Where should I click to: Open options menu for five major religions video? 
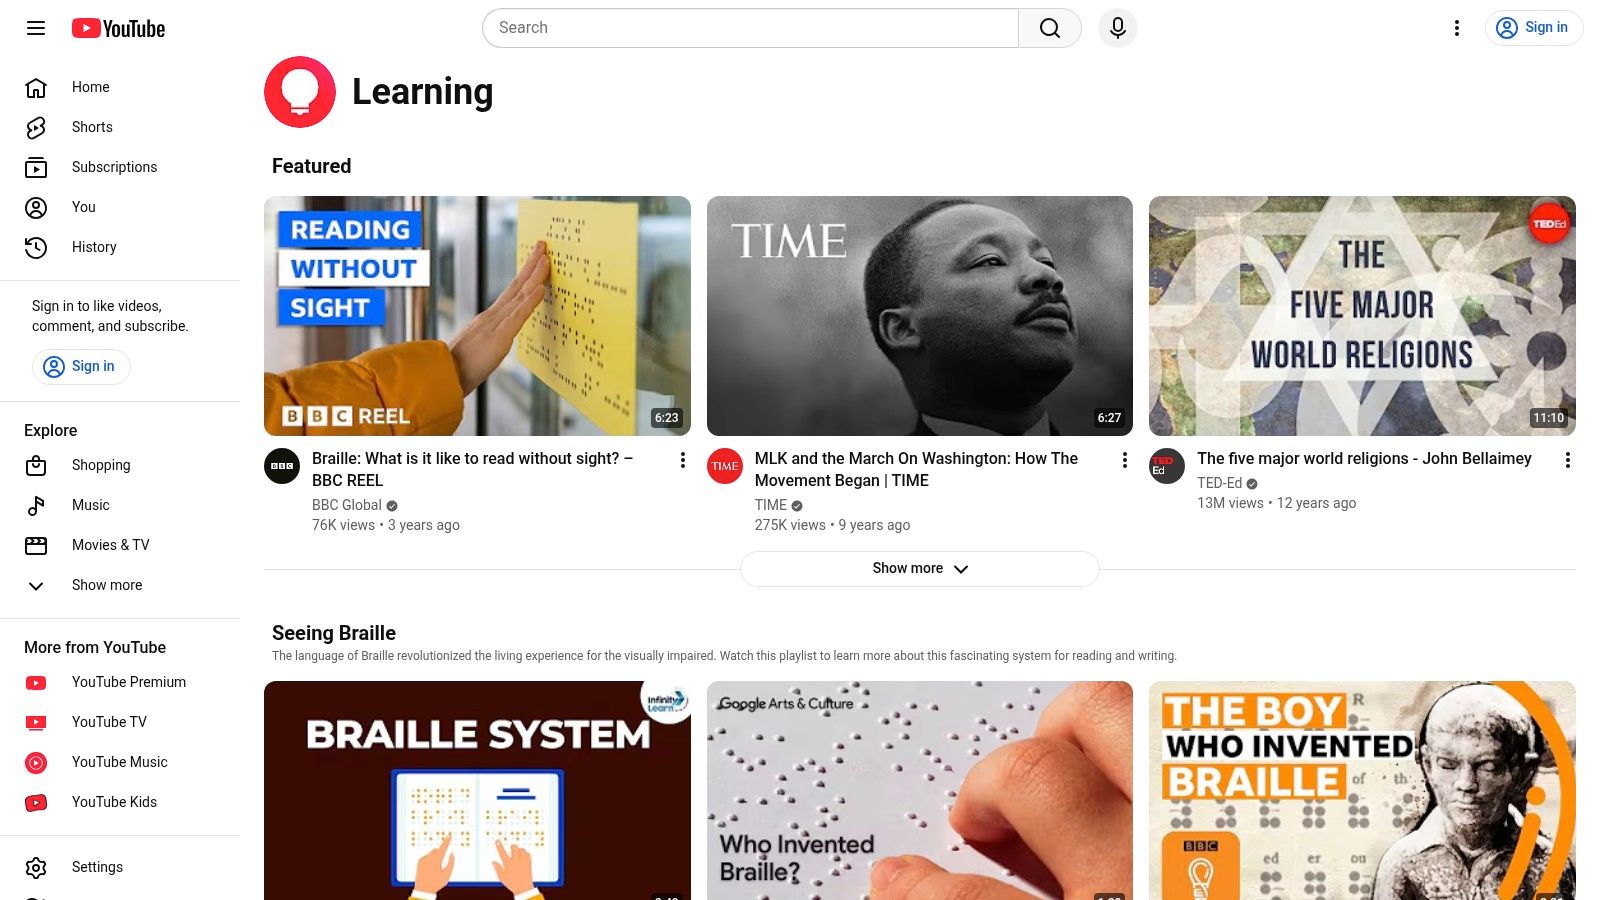point(1568,460)
